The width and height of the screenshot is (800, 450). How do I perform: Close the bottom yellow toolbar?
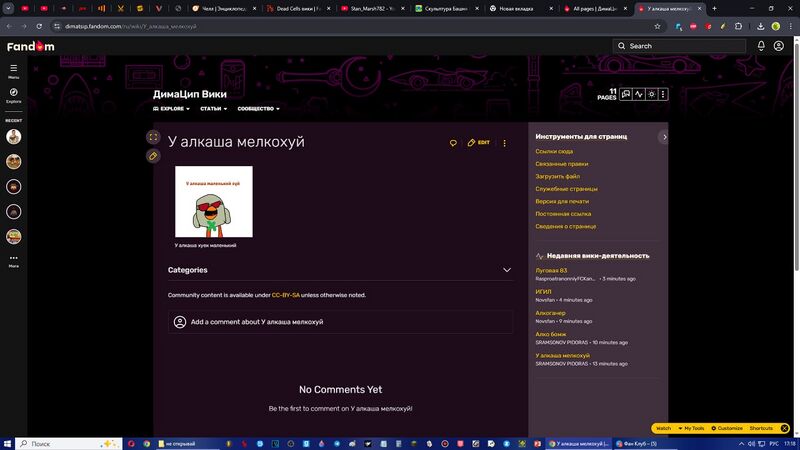pyautogui.click(x=784, y=428)
